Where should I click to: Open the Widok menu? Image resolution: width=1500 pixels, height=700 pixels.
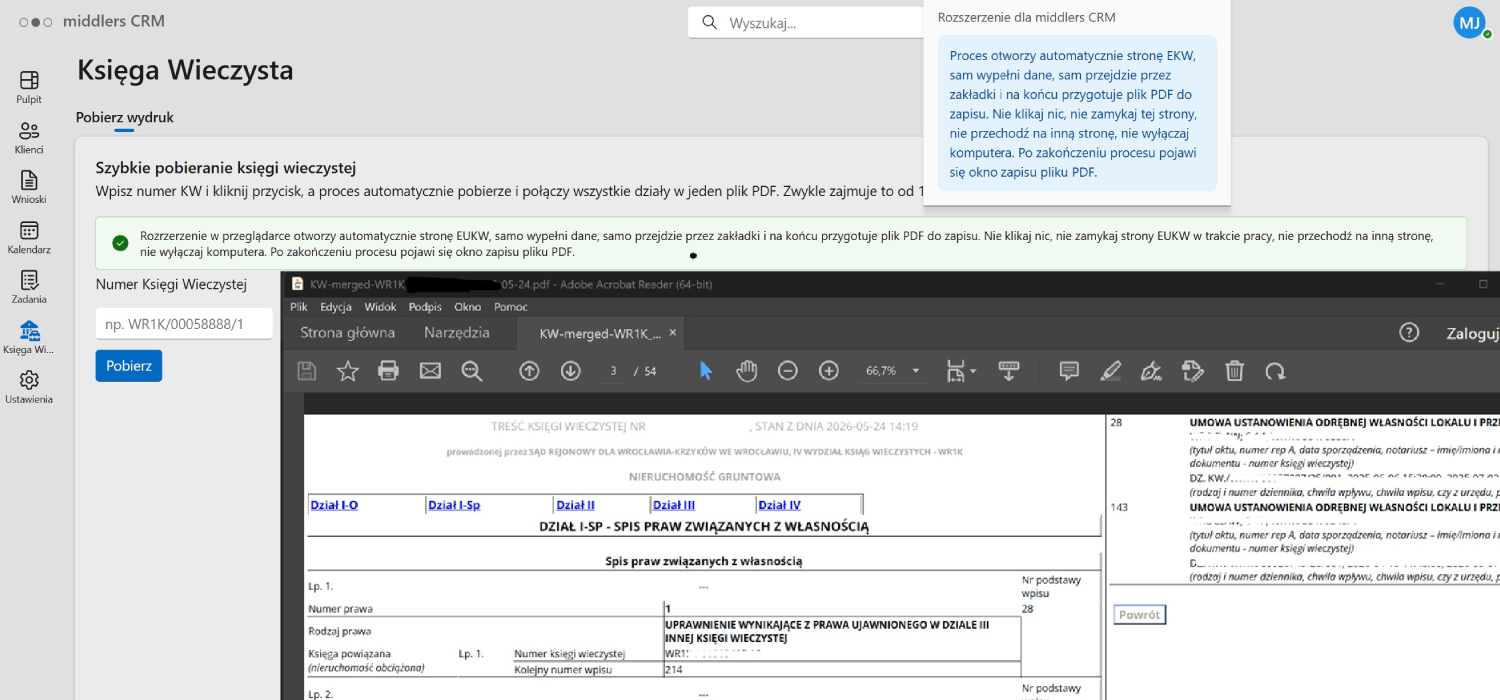(381, 307)
